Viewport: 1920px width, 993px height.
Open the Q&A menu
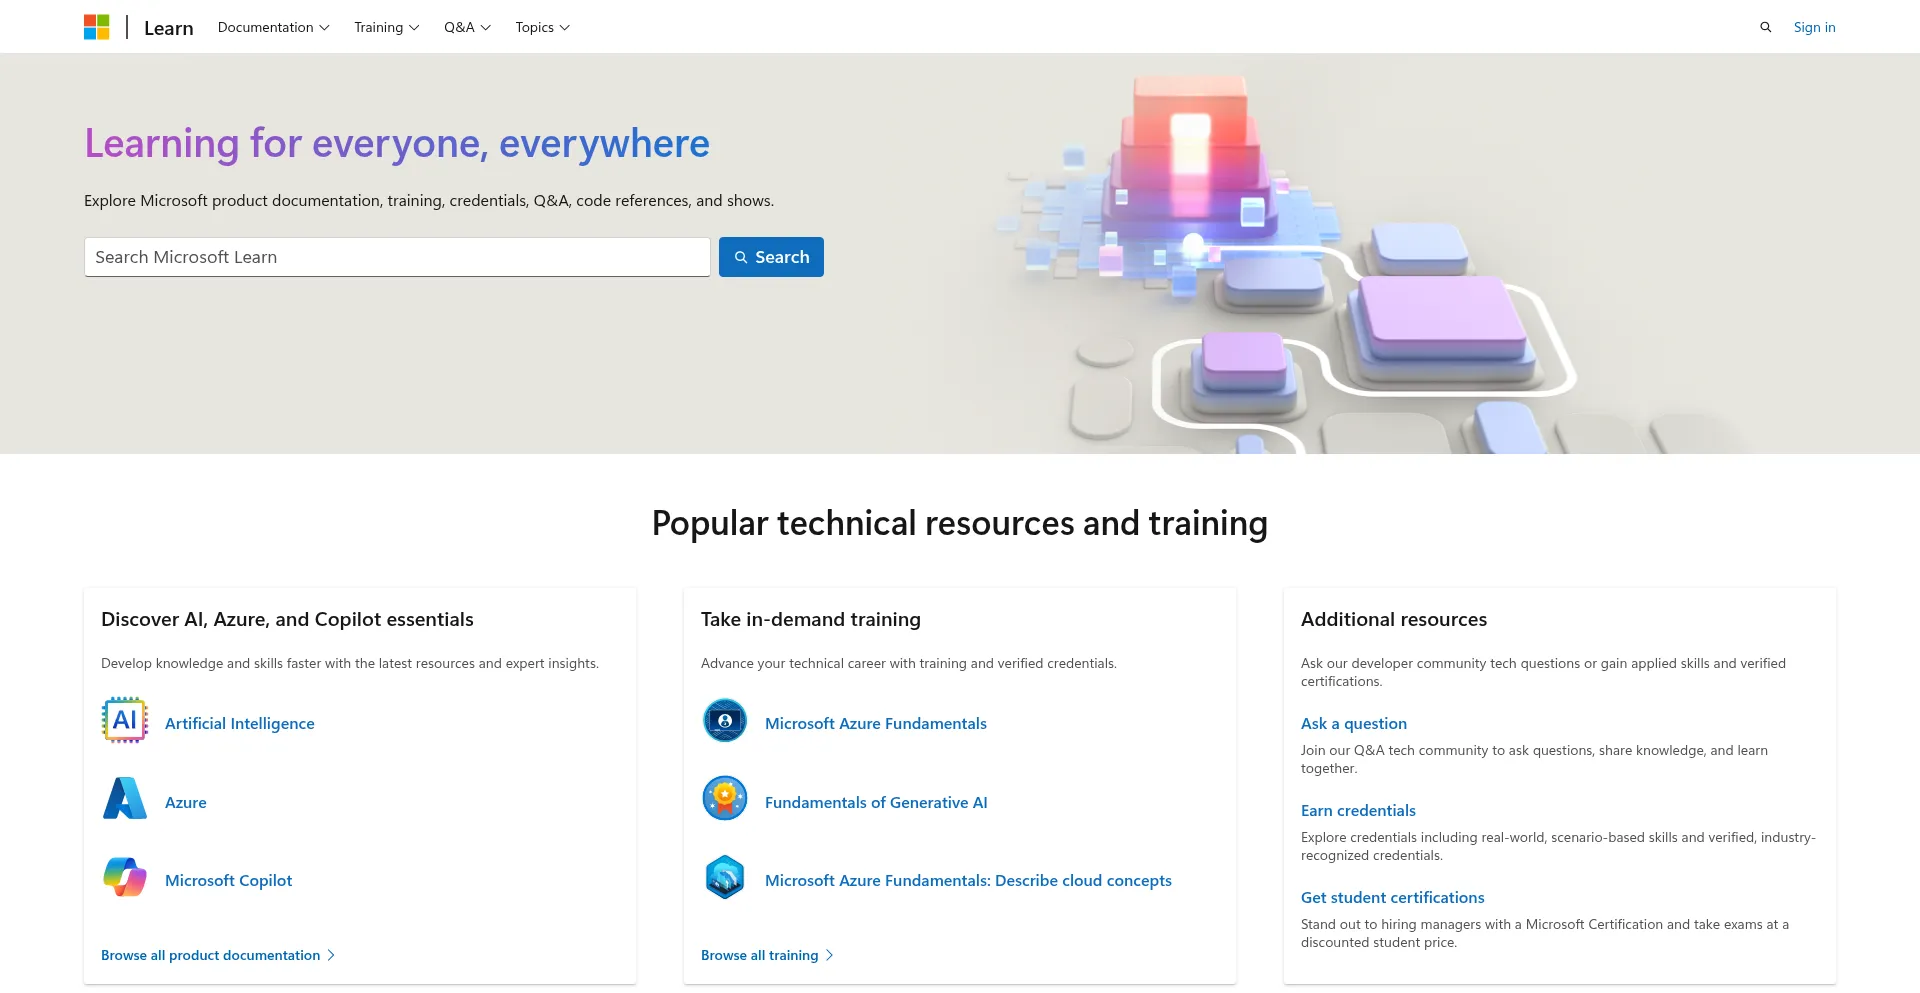466,27
